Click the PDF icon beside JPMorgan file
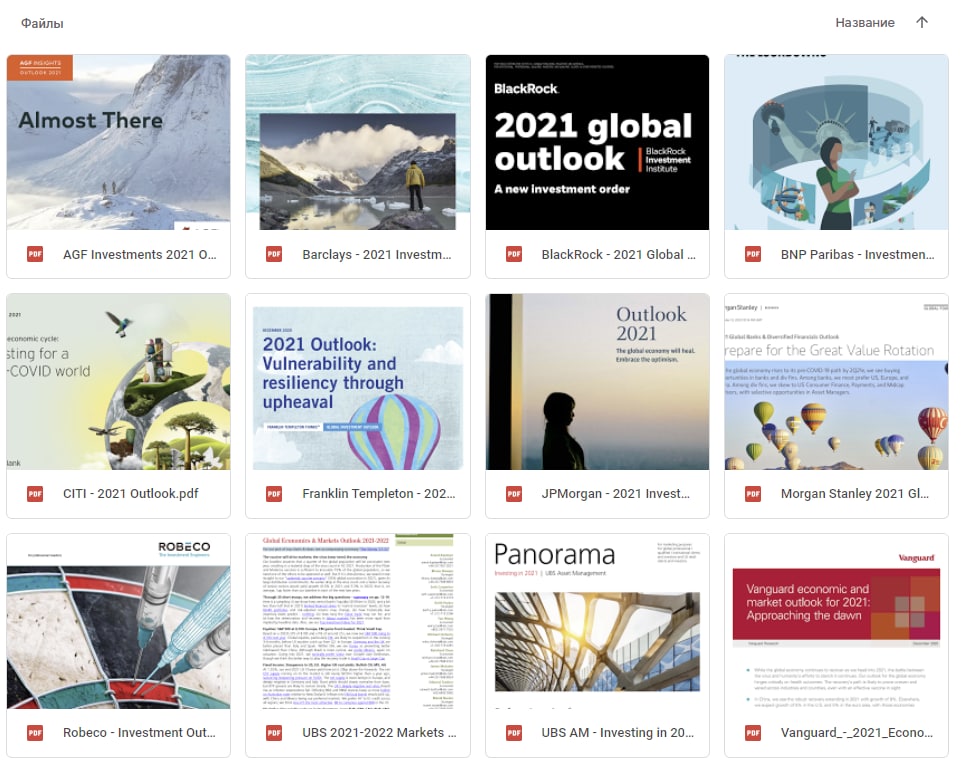This screenshot has width=971, height=771. coord(514,494)
